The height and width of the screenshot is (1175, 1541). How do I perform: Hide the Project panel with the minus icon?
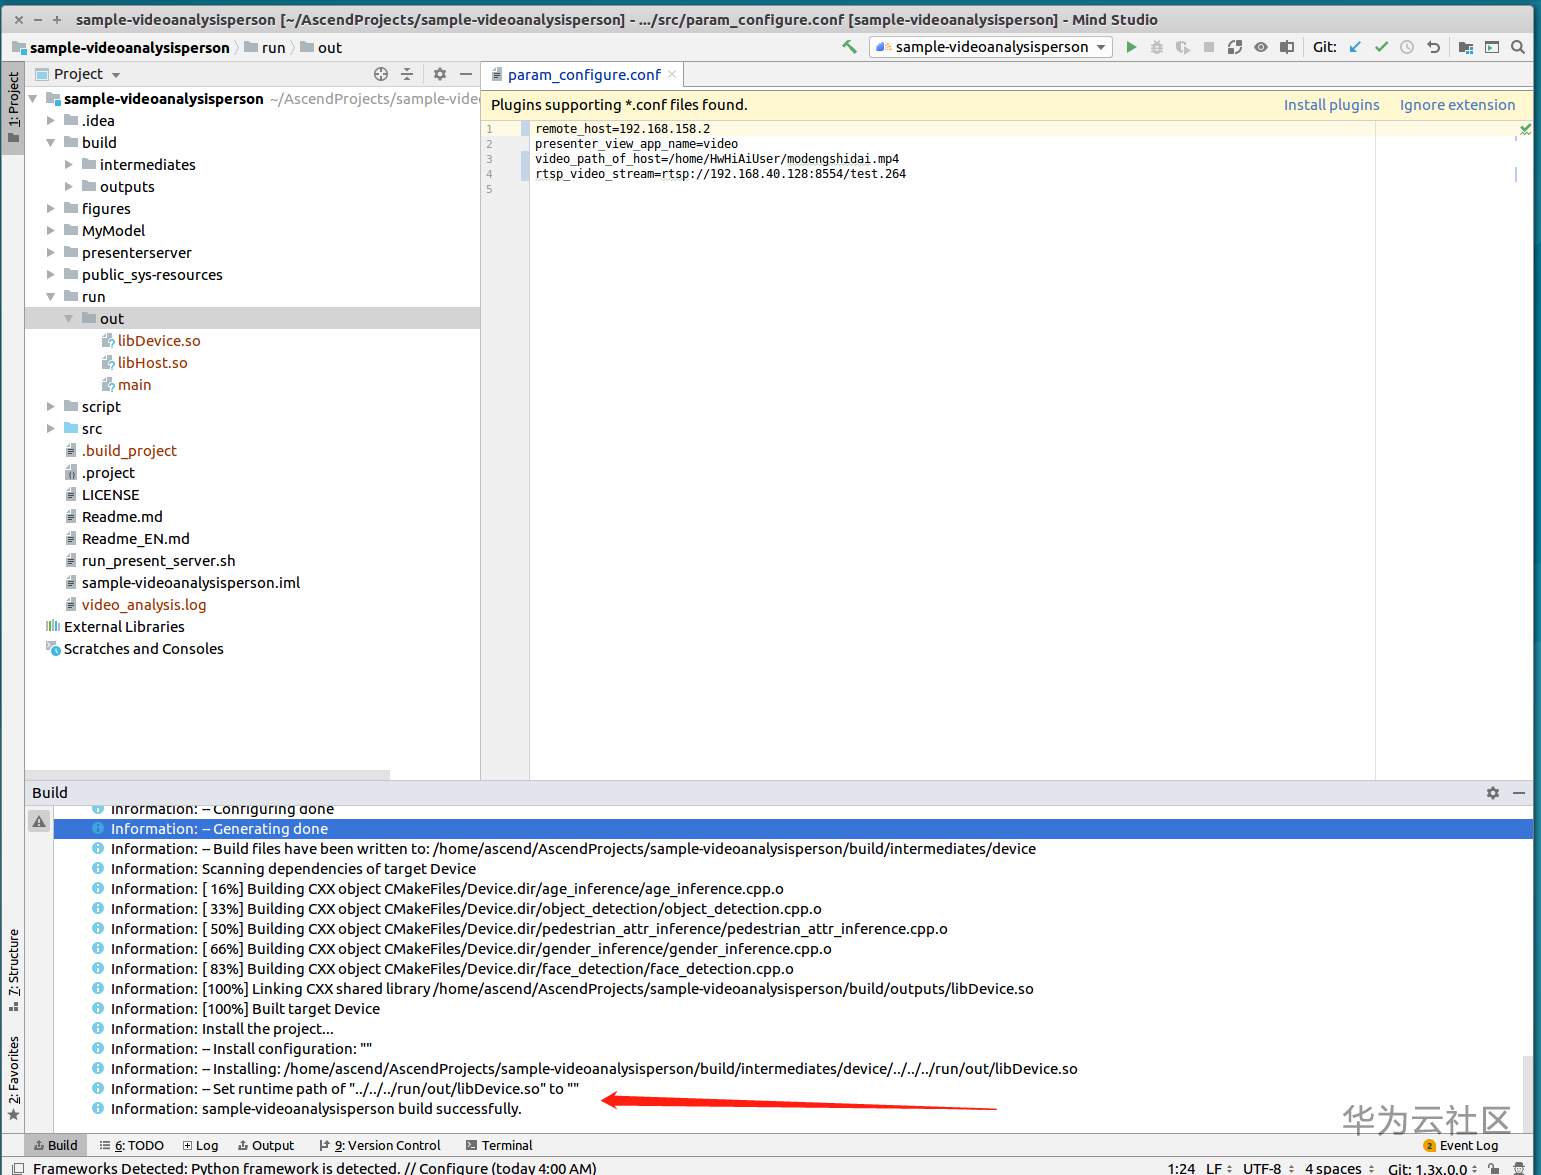[x=465, y=74]
